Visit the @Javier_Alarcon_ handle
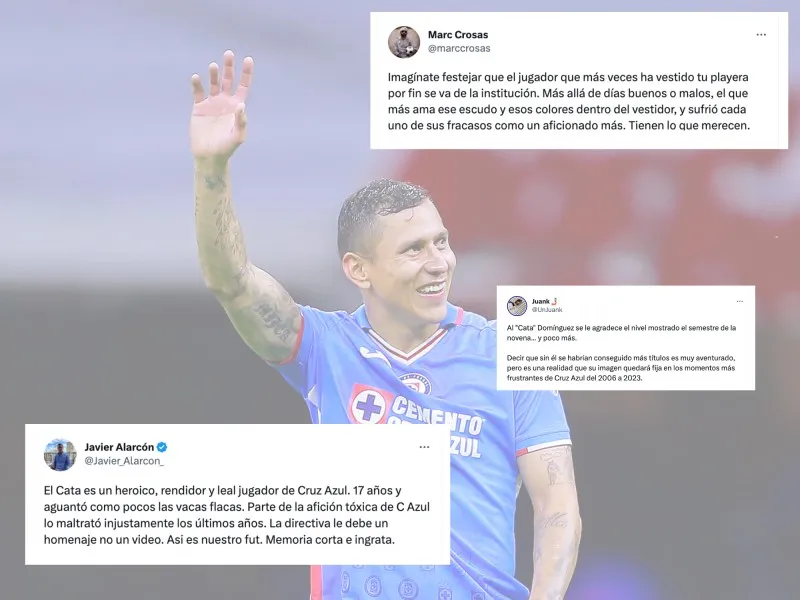The width and height of the screenshot is (800, 600). tap(124, 461)
